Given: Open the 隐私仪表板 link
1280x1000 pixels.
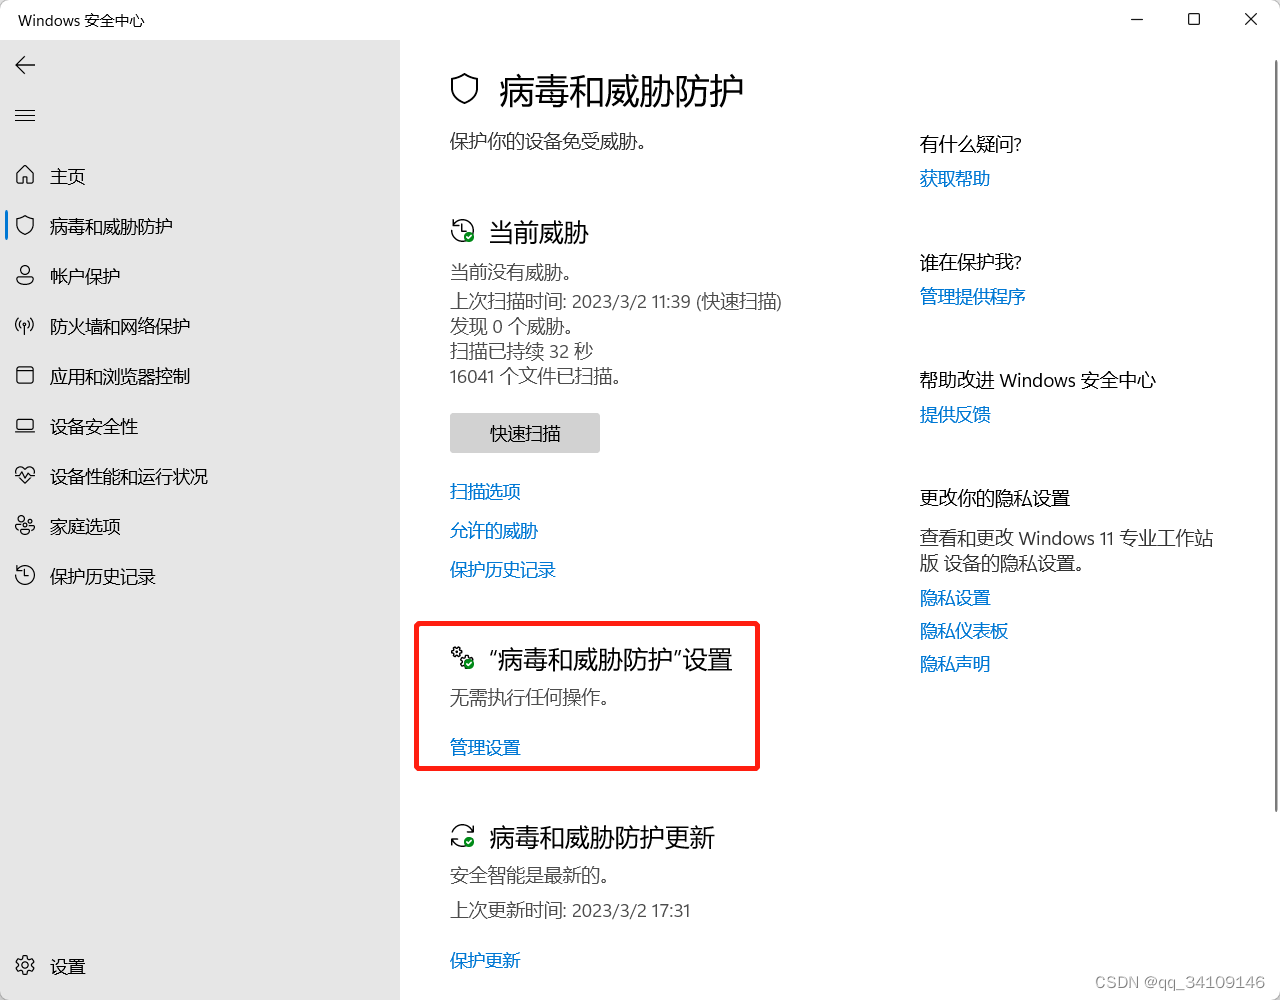Looking at the screenshot, I should coord(964,630).
